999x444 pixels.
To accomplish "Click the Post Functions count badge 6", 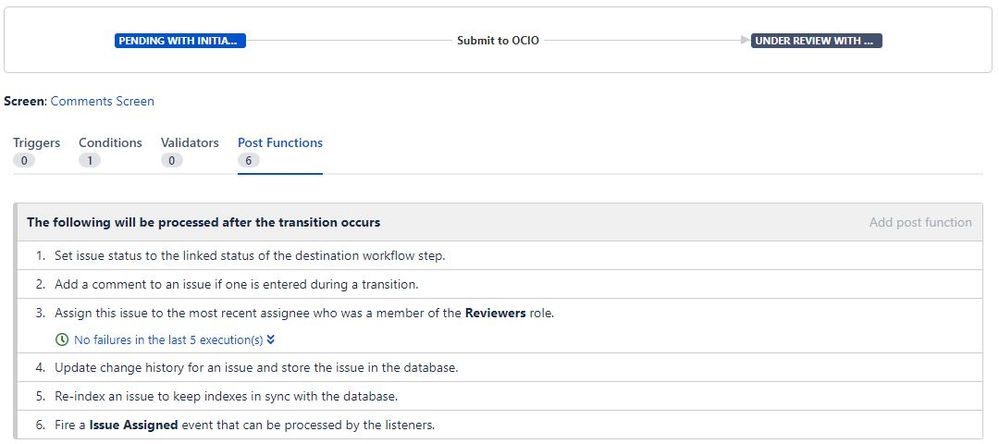I will pyautogui.click(x=248, y=161).
